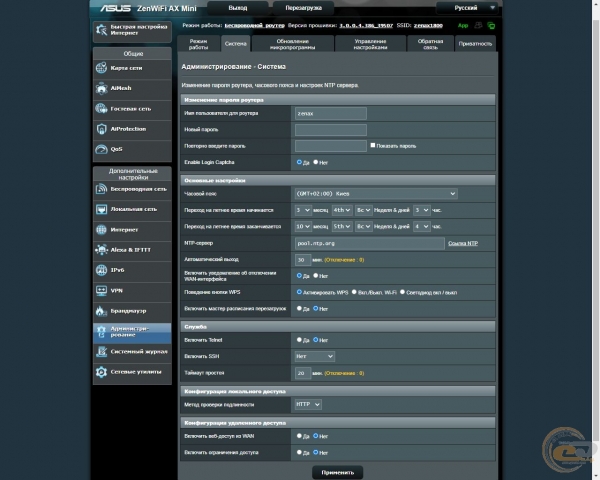Click the Перезагрузка (Reboot) button
The height and width of the screenshot is (480, 600).
tap(303, 8)
